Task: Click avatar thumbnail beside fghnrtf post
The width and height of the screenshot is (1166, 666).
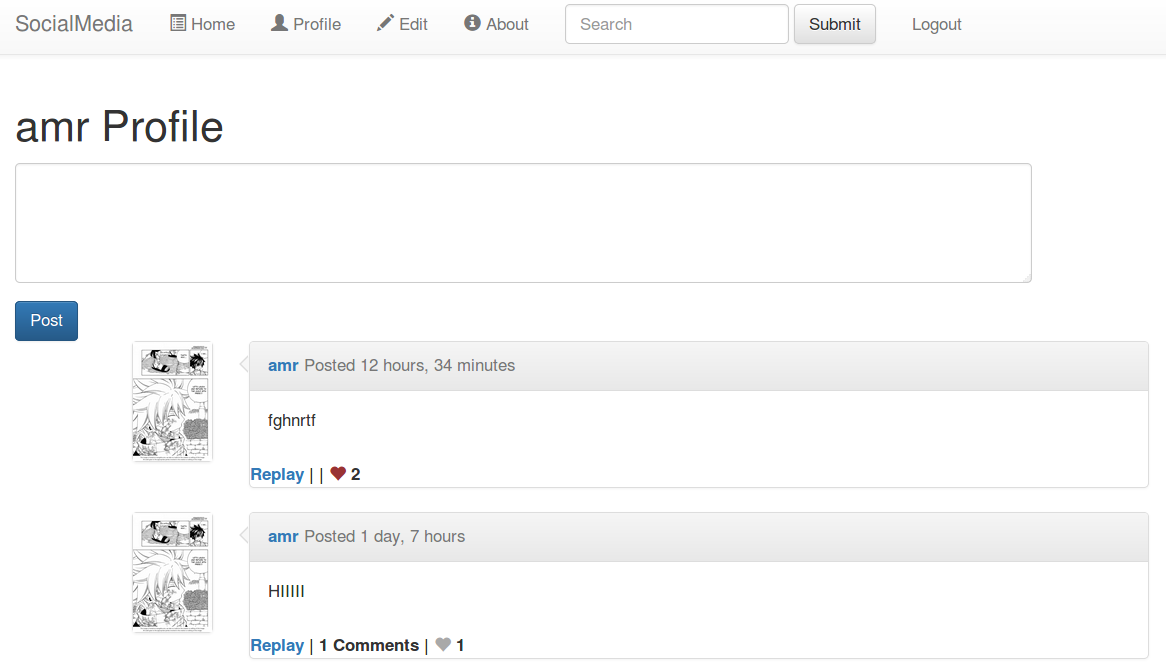Action: 173,401
